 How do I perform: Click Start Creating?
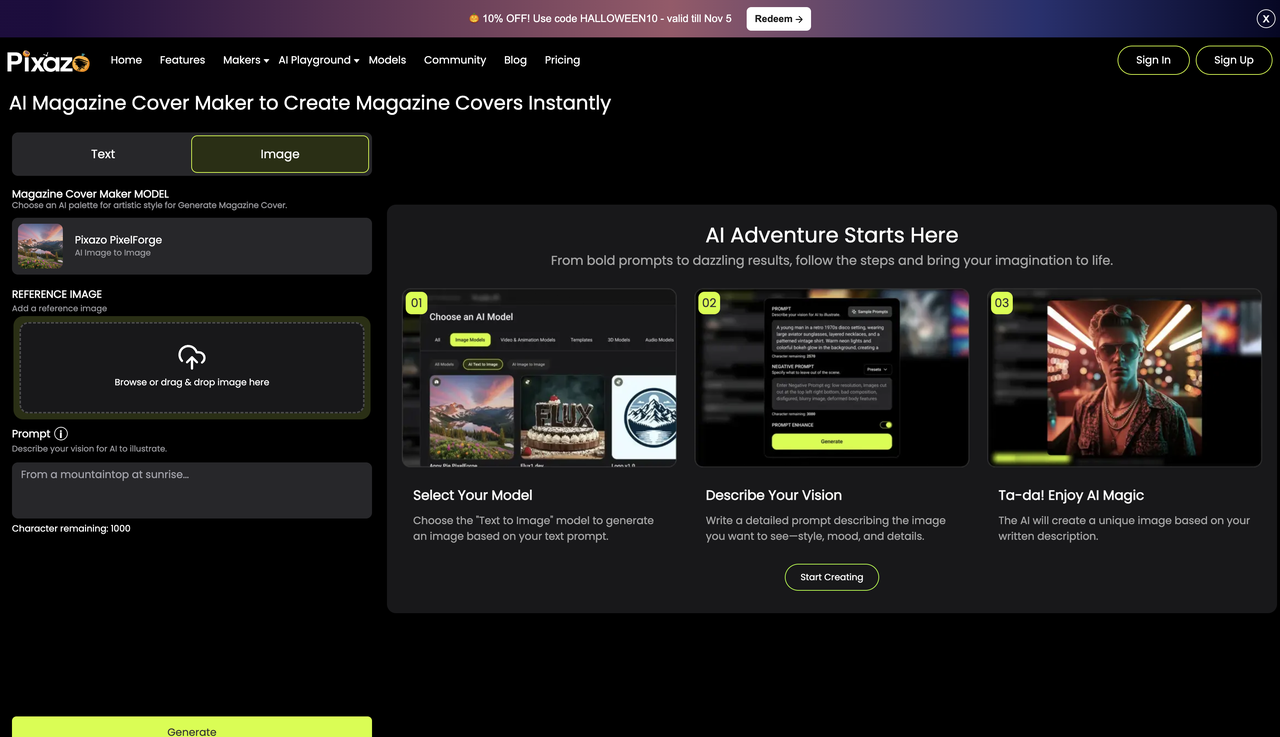(x=831, y=577)
